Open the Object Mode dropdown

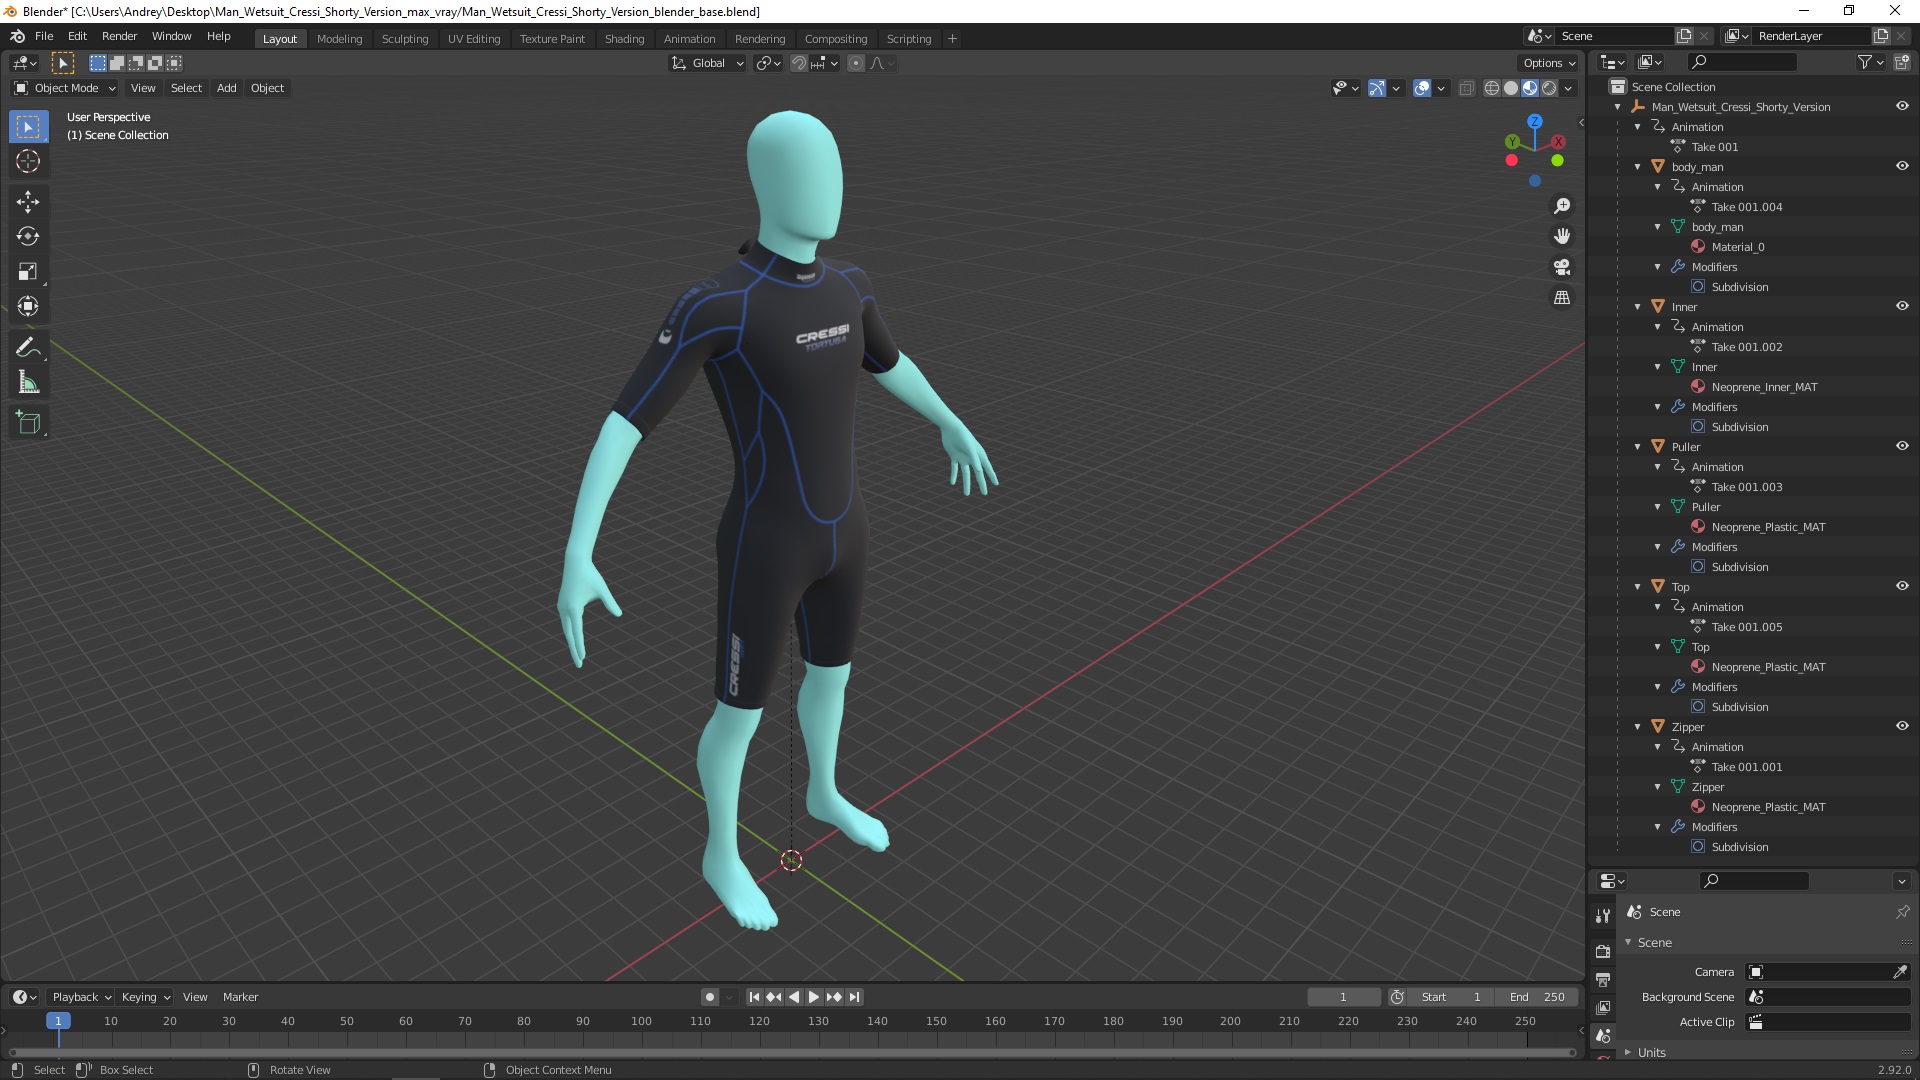pos(65,88)
